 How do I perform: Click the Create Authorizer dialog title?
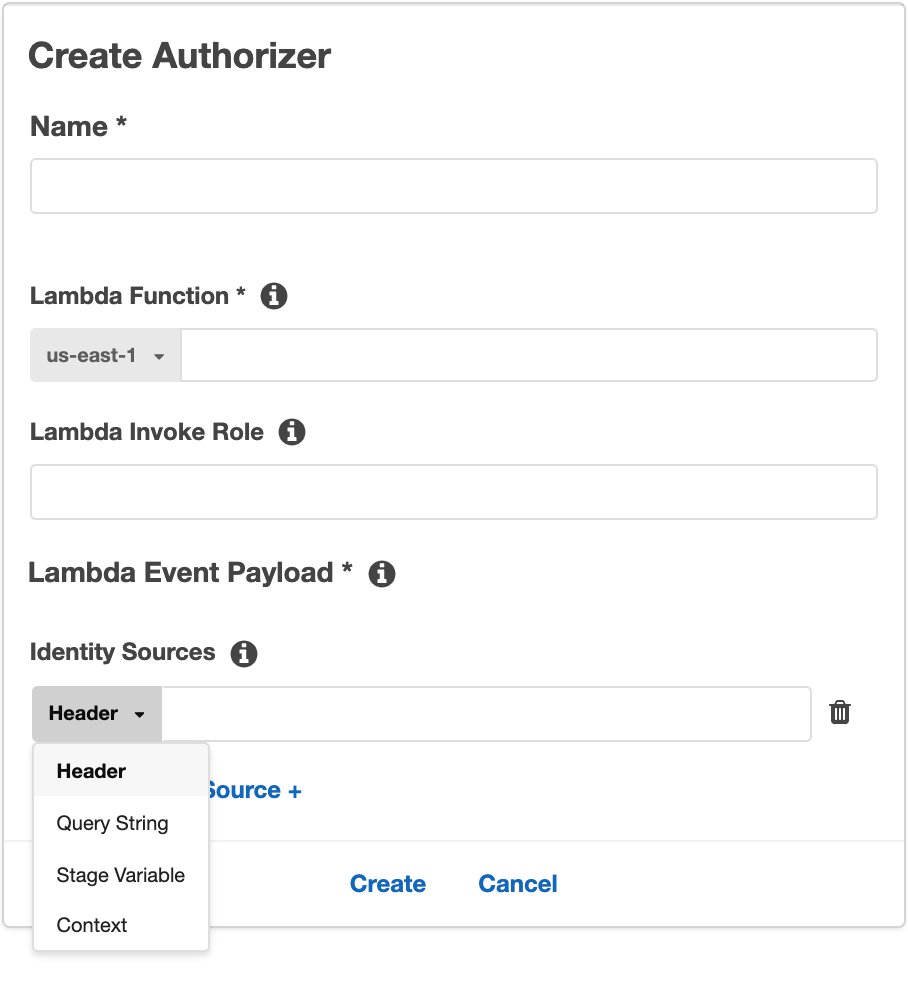point(180,56)
